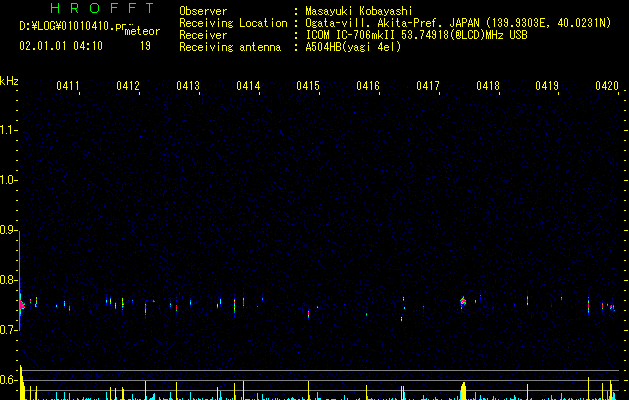Viewport: 629px width, 400px height.
Task: Click the 0.7 frequency axis label
Action: 7,330
